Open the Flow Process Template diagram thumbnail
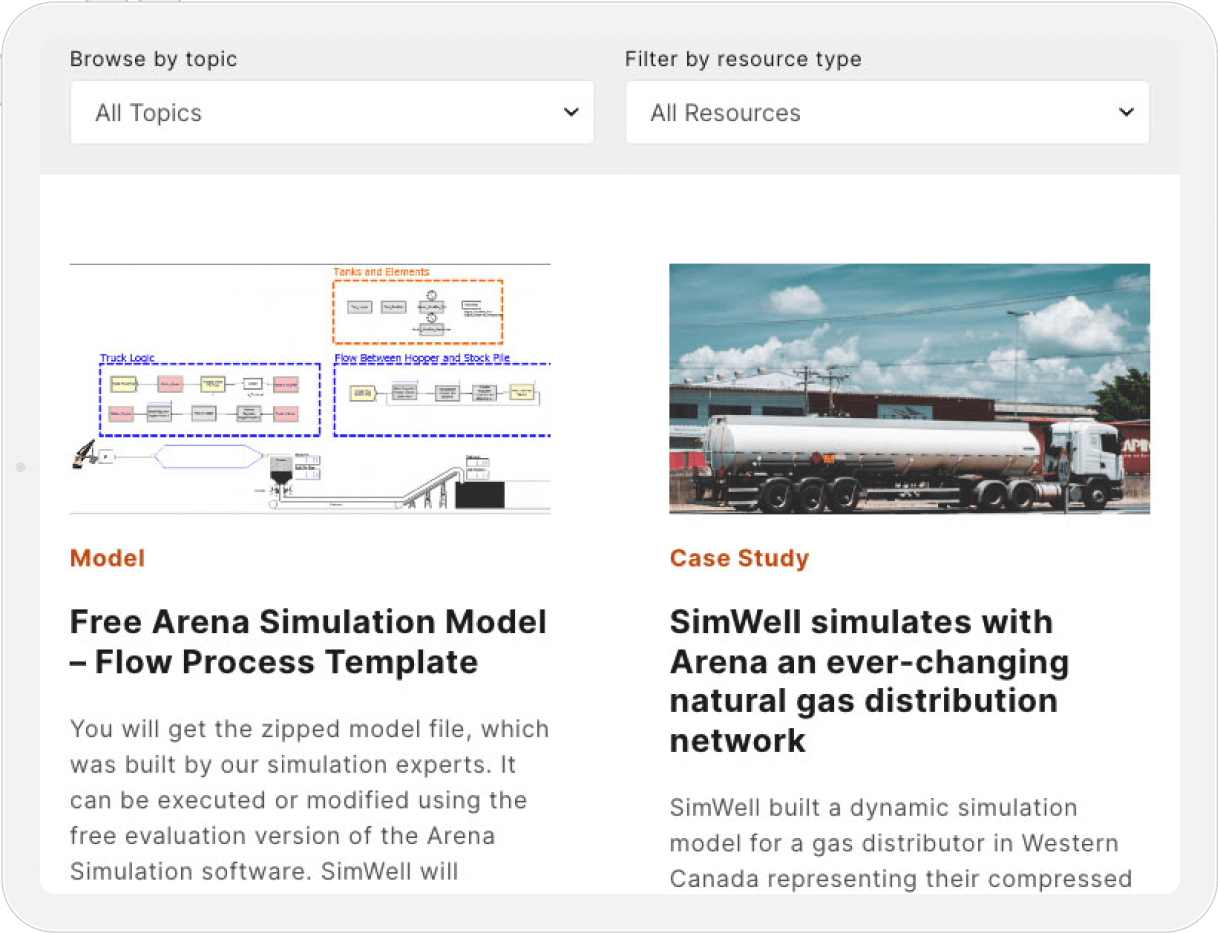Viewport: 1218px width, 933px height. point(310,388)
